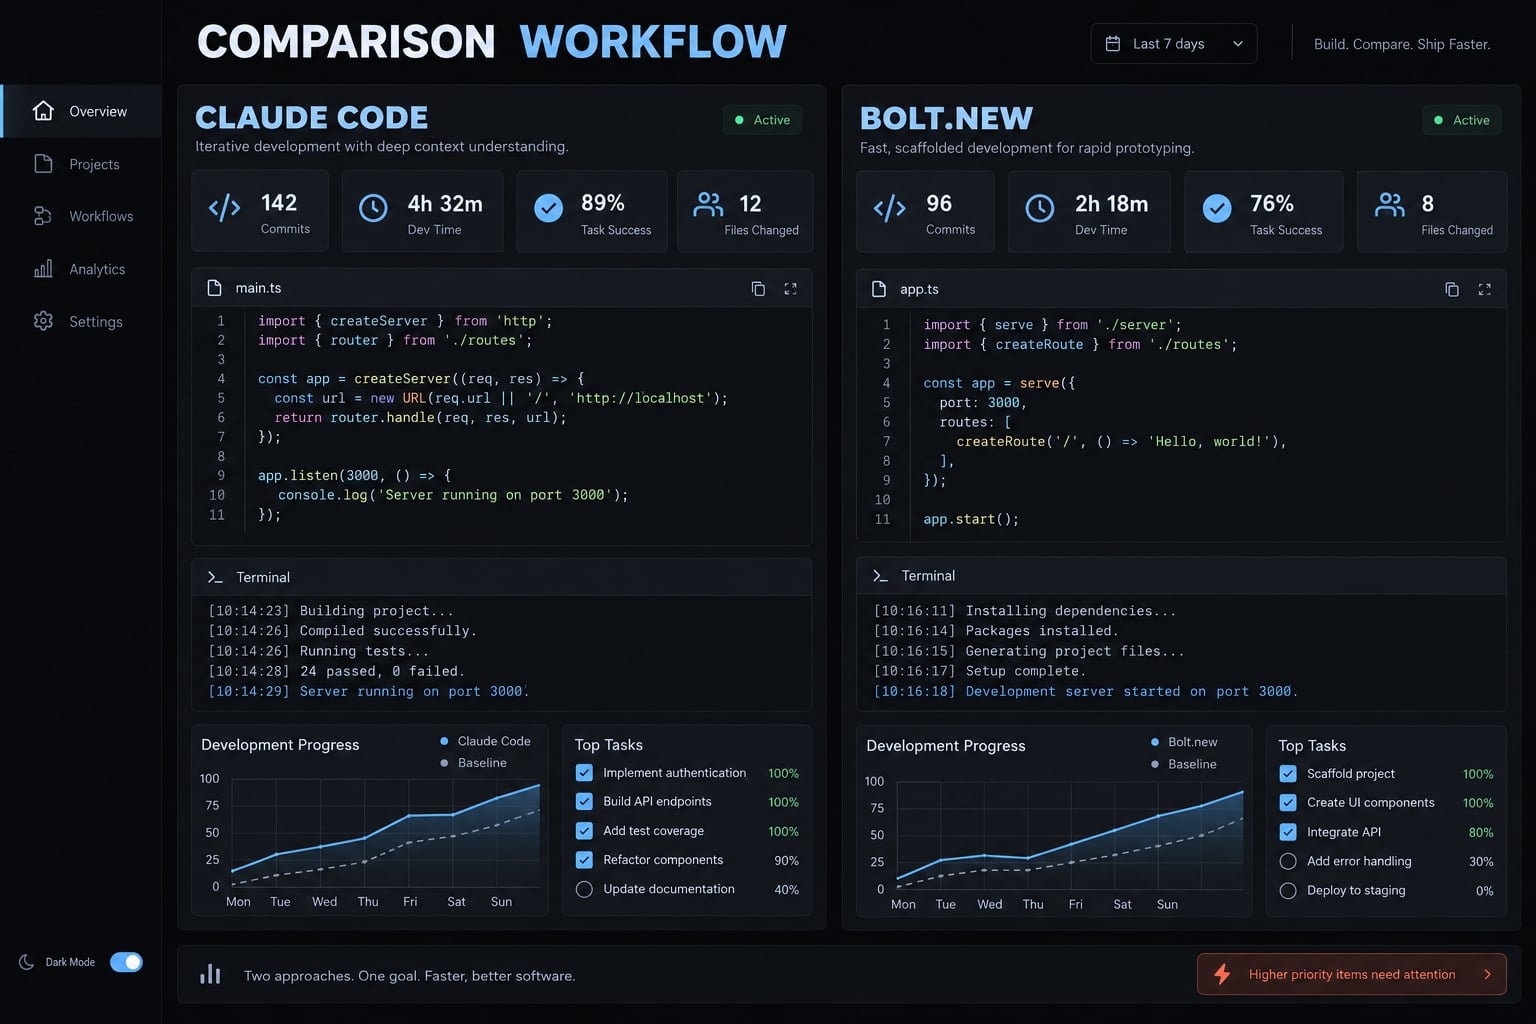
Task: Click Bolt.new Terminal prompt icon
Action: 880,576
